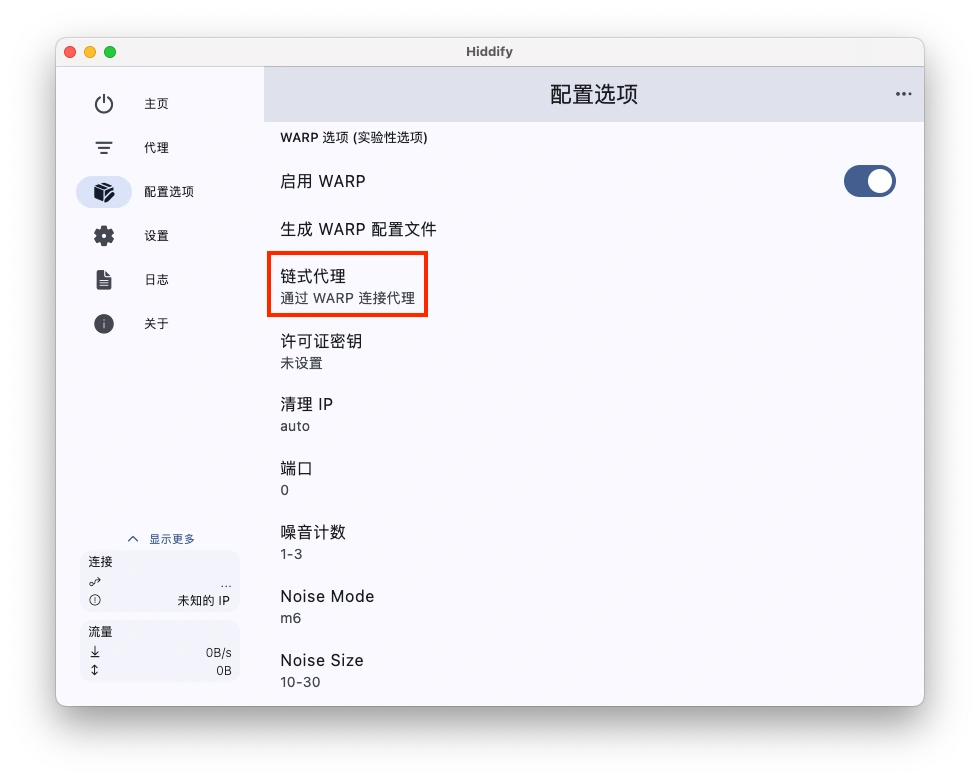This screenshot has height=780, width=980.
Task: Set the 许可证密钥 entry
Action: [x=321, y=351]
